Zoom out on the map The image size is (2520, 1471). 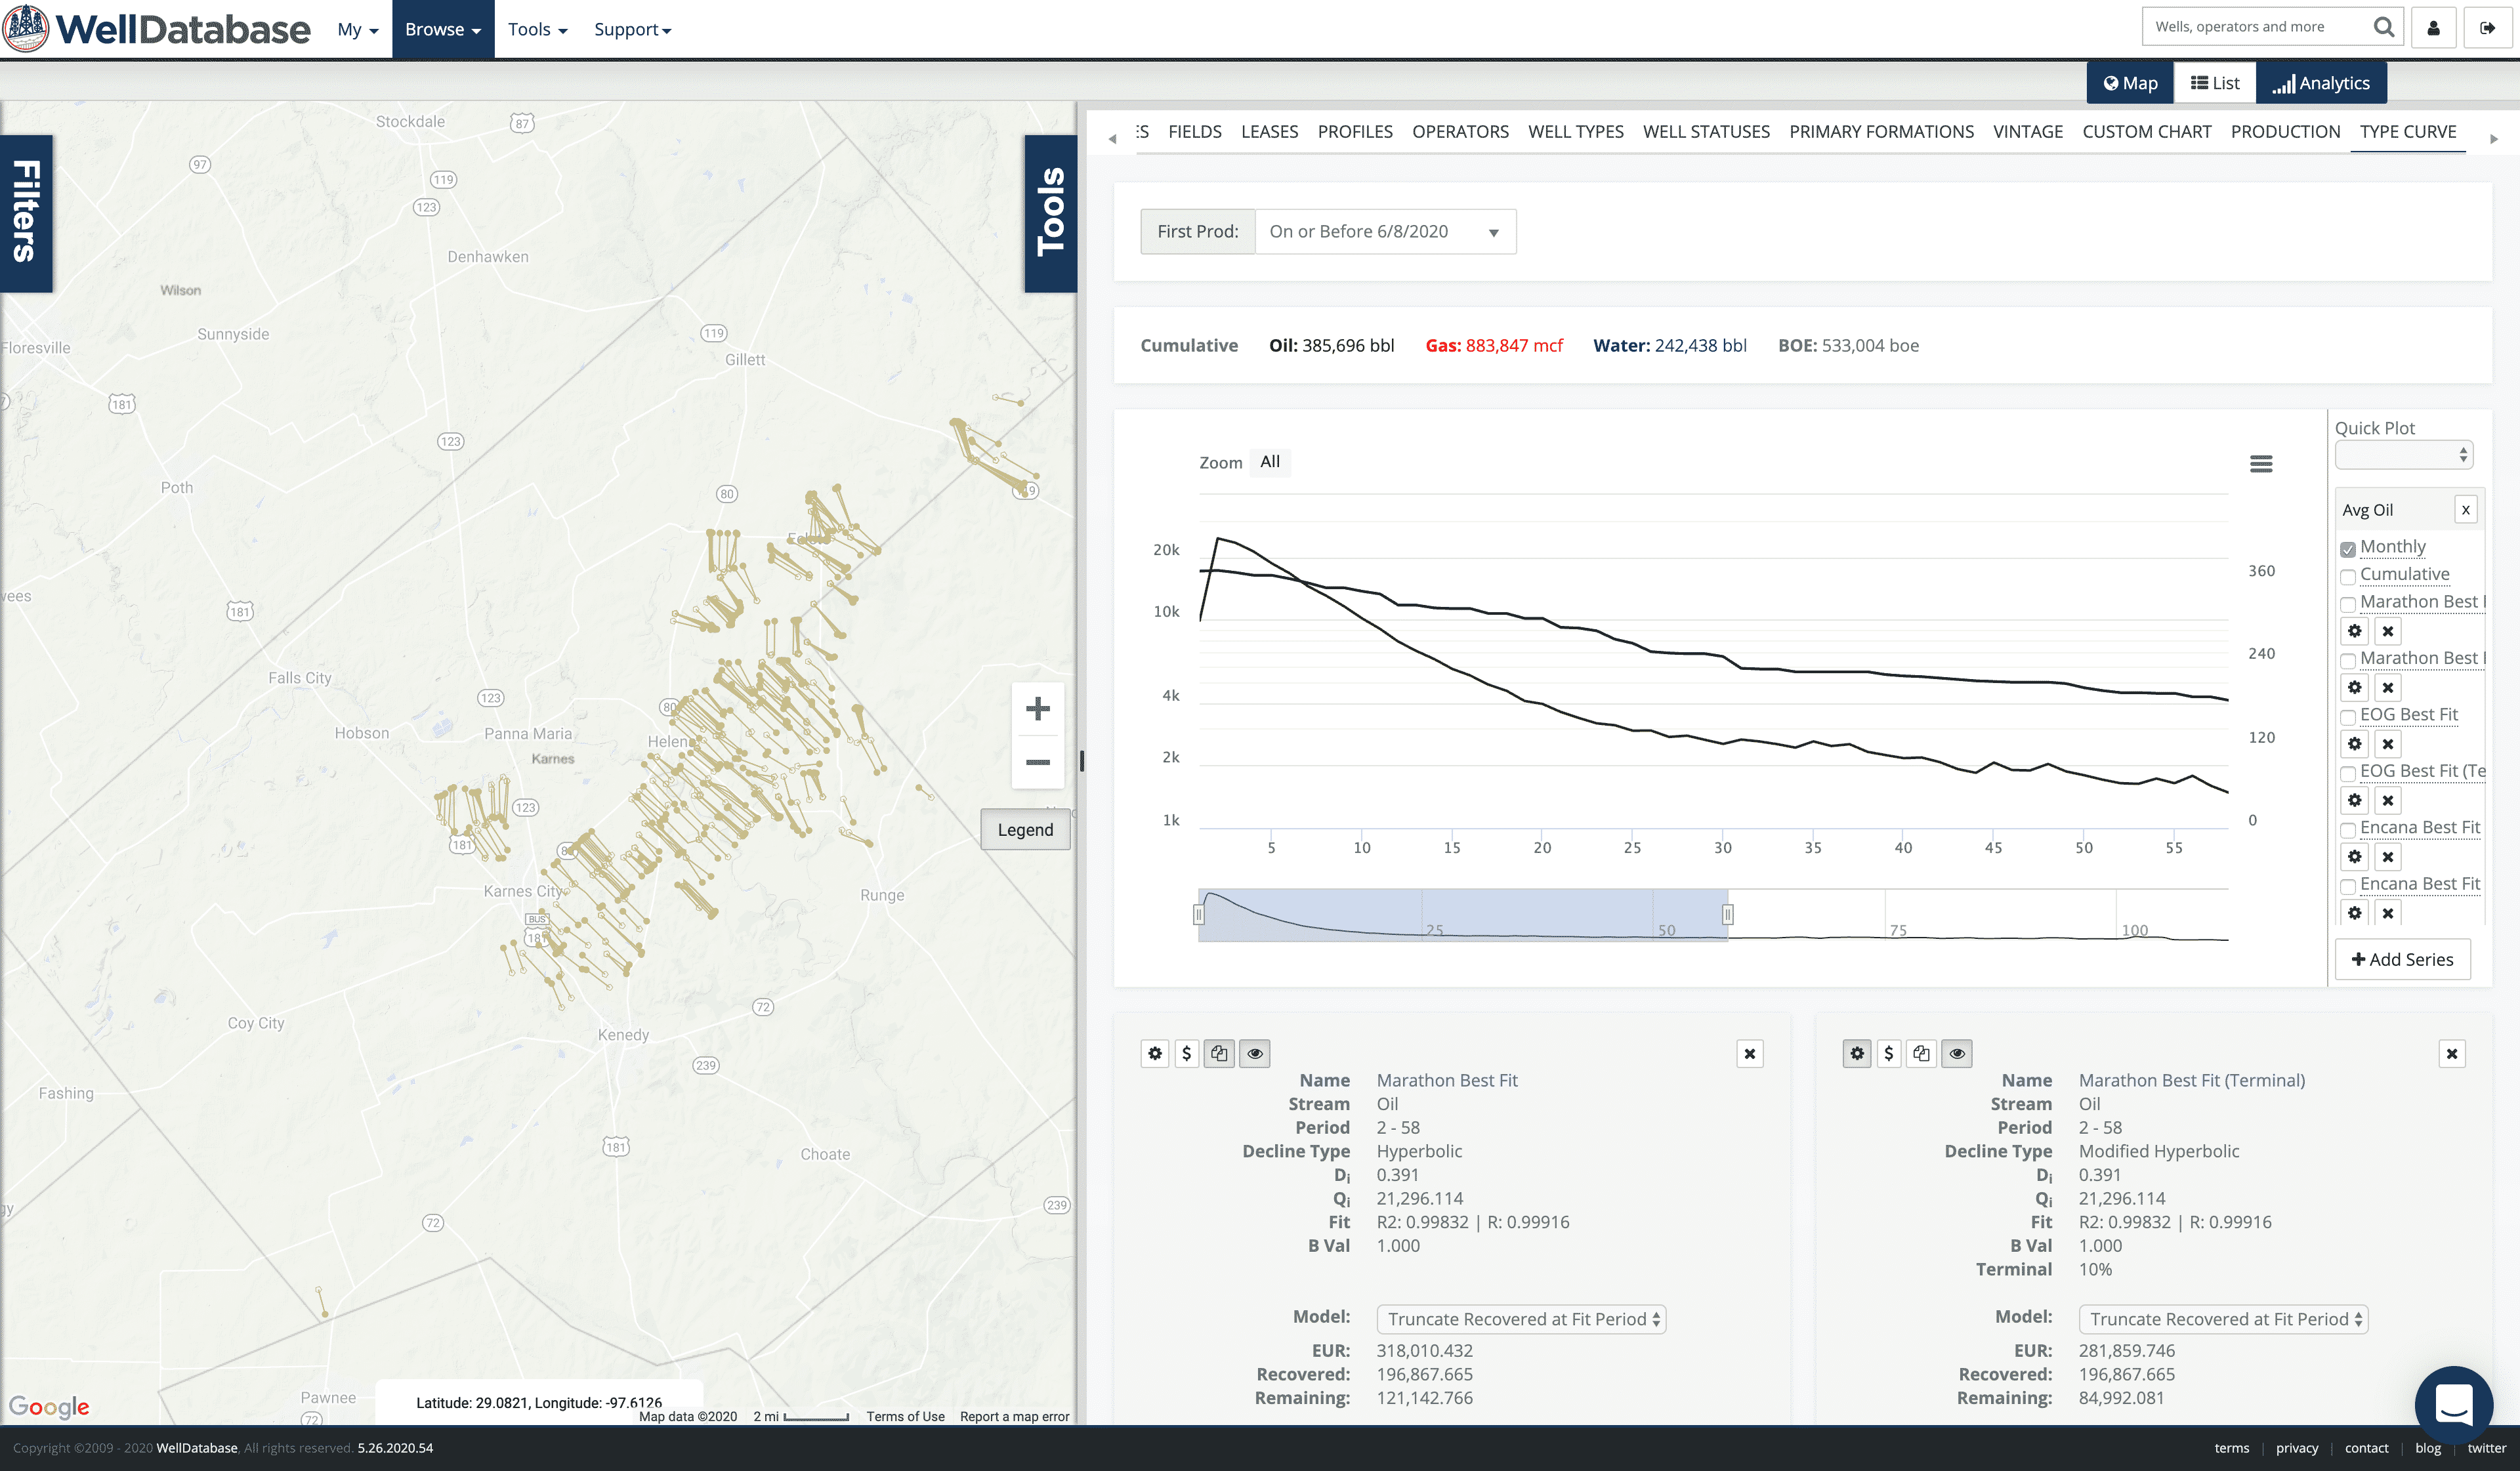[1037, 762]
